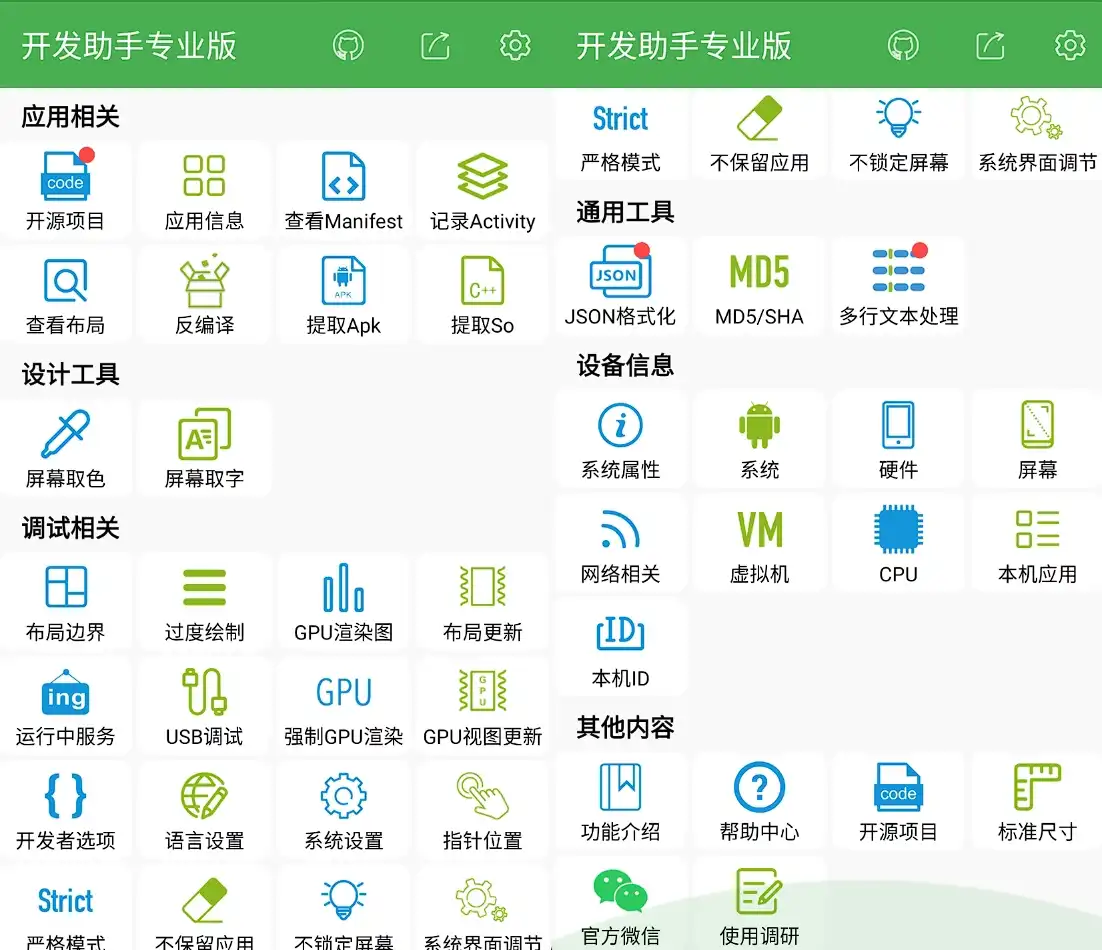Viewport: 1102px width, 950px height.
Task: Open the 查看Manifest tool
Action: click(344, 191)
